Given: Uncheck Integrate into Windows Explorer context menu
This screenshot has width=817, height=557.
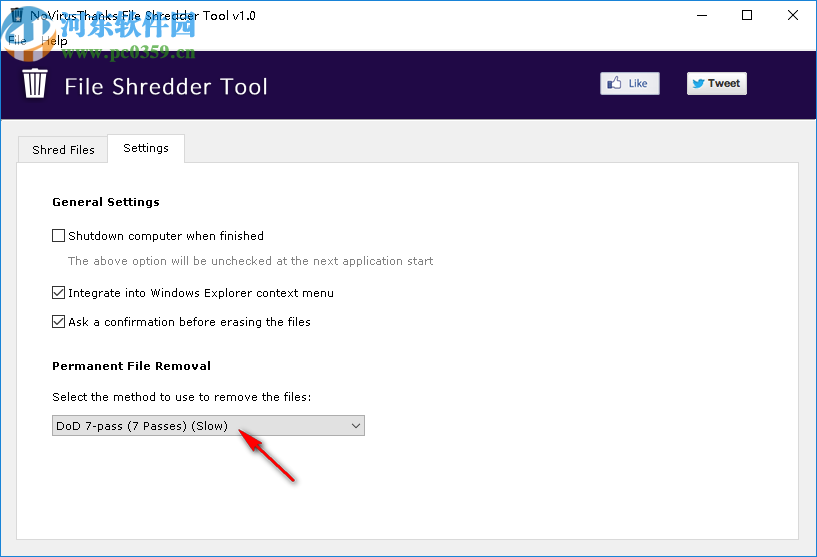Looking at the screenshot, I should 58,293.
